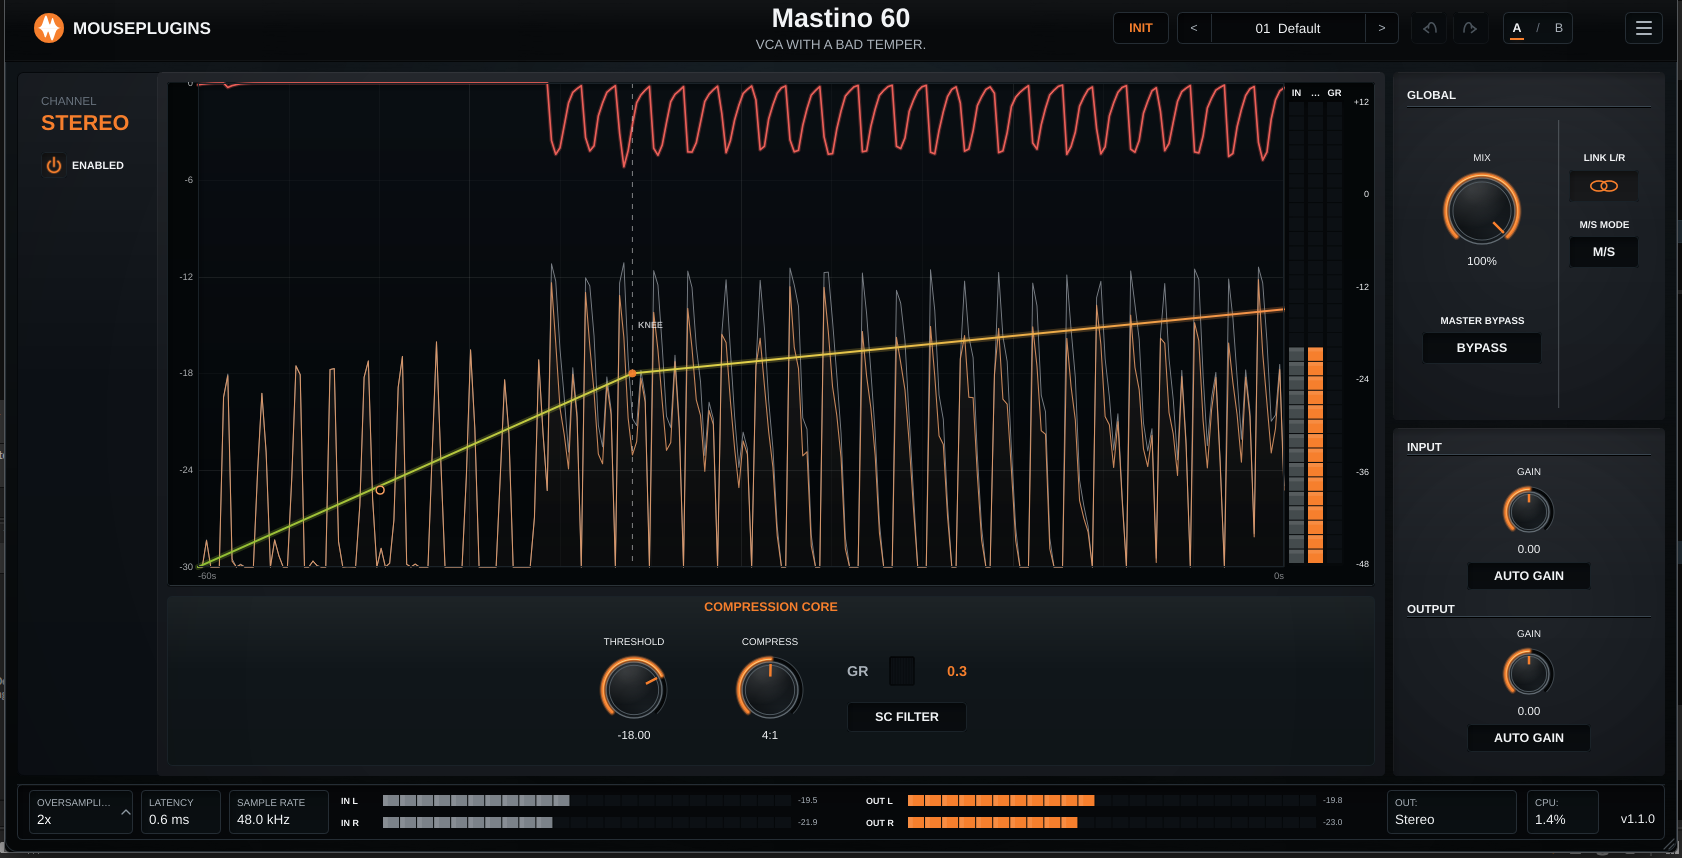Open the hamburger menu icon
1682x858 pixels.
click(x=1643, y=28)
